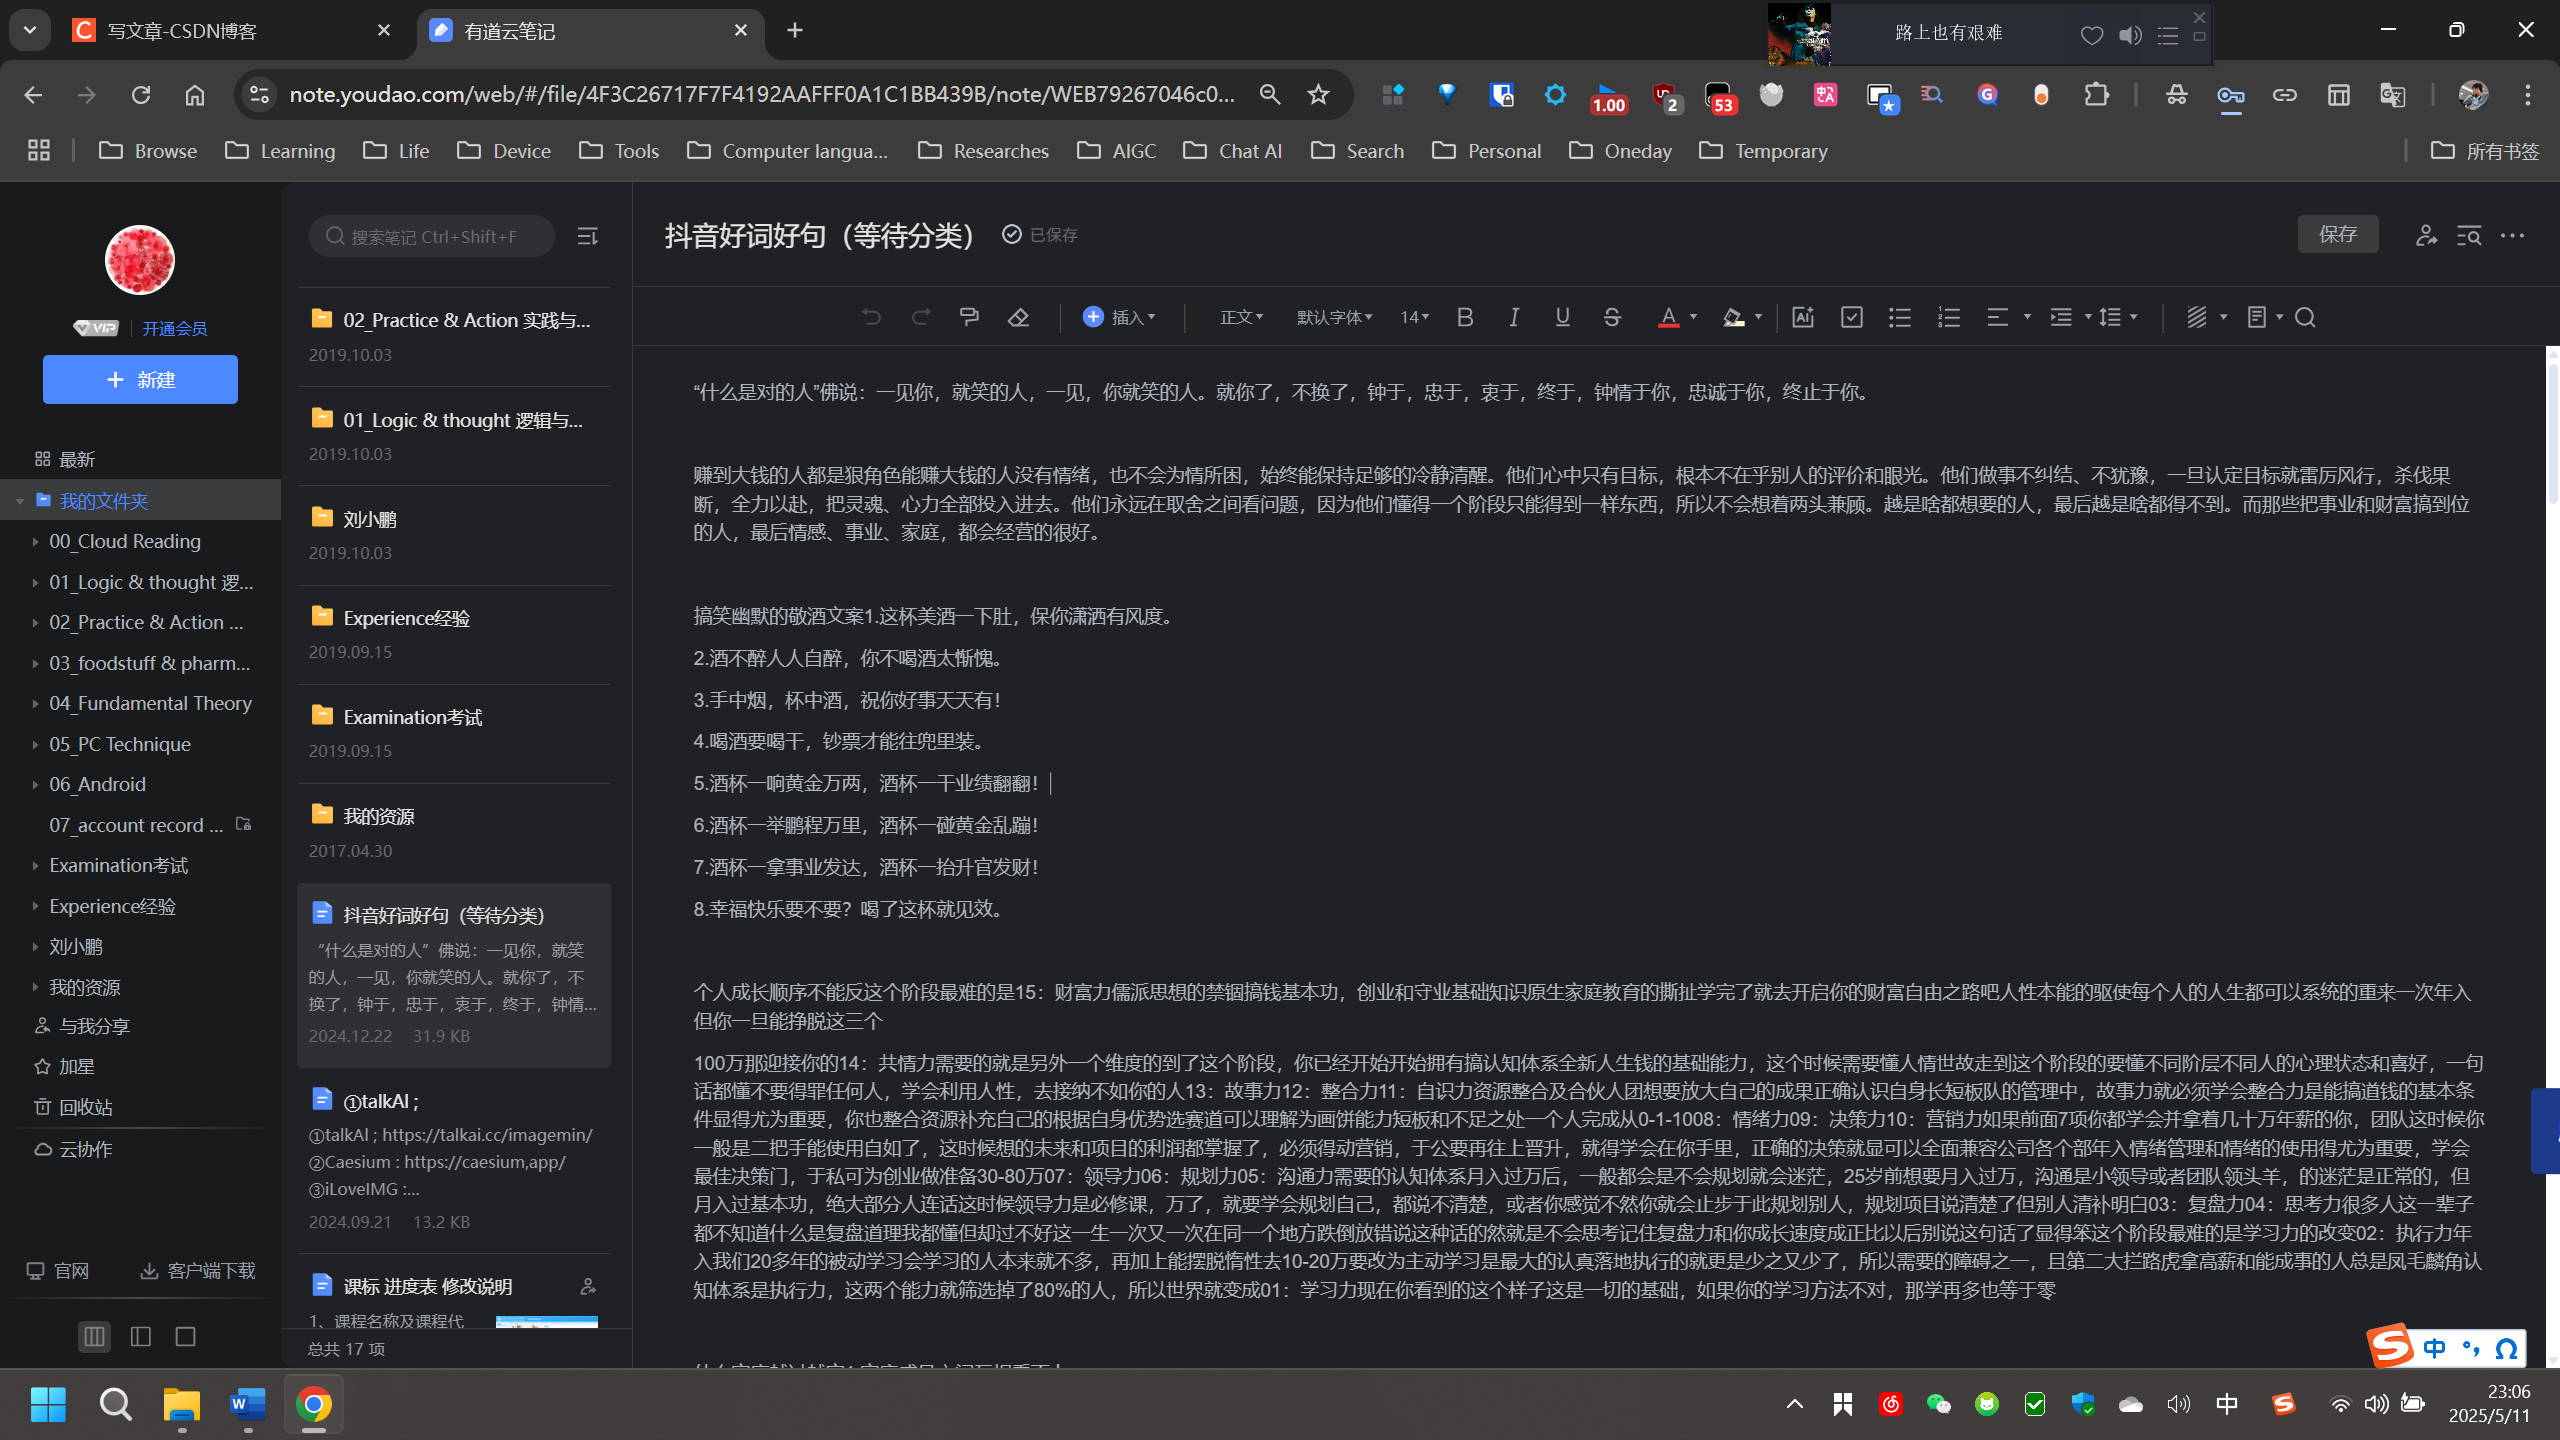This screenshot has width=2560, height=1440.
Task: Click the 新建 new note button
Action: 140,380
